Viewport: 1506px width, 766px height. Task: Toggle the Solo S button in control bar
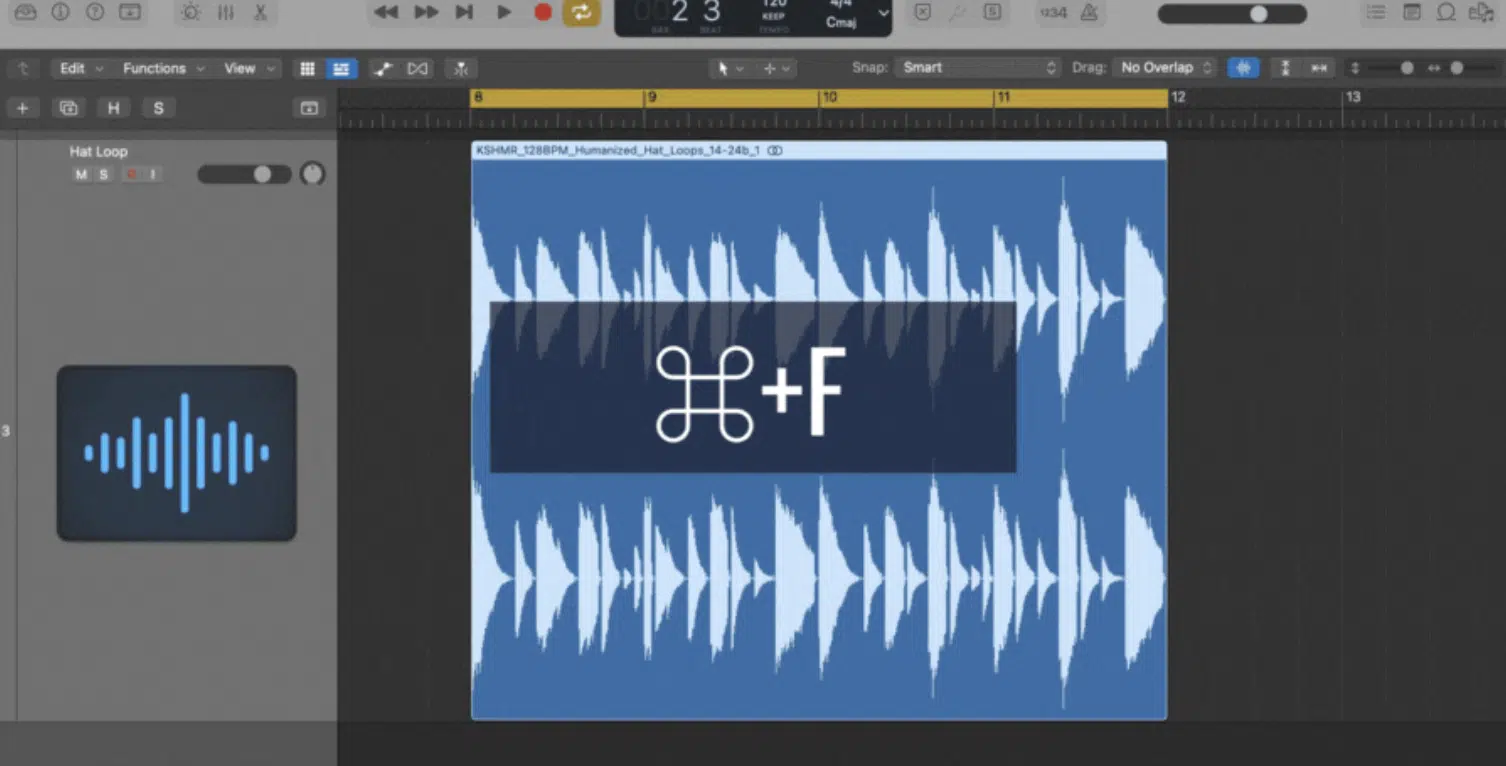click(x=992, y=12)
